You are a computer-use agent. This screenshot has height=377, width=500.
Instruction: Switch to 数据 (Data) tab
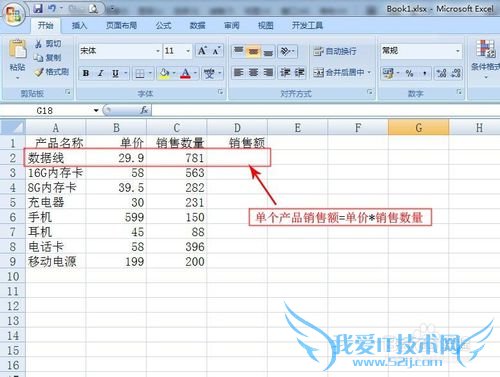[197, 25]
